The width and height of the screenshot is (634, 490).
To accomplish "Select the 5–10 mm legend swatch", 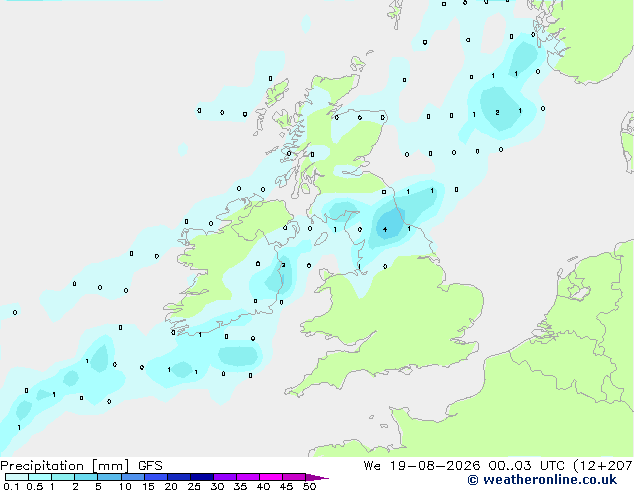I will 109,477.
